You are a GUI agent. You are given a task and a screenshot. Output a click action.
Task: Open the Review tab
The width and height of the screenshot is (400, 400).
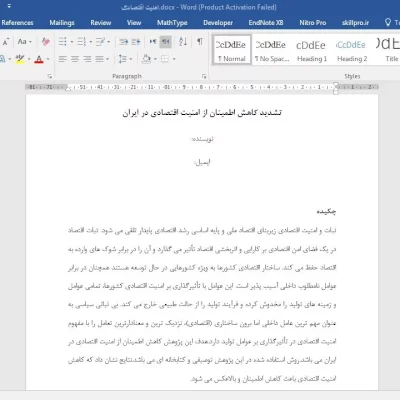click(x=101, y=23)
